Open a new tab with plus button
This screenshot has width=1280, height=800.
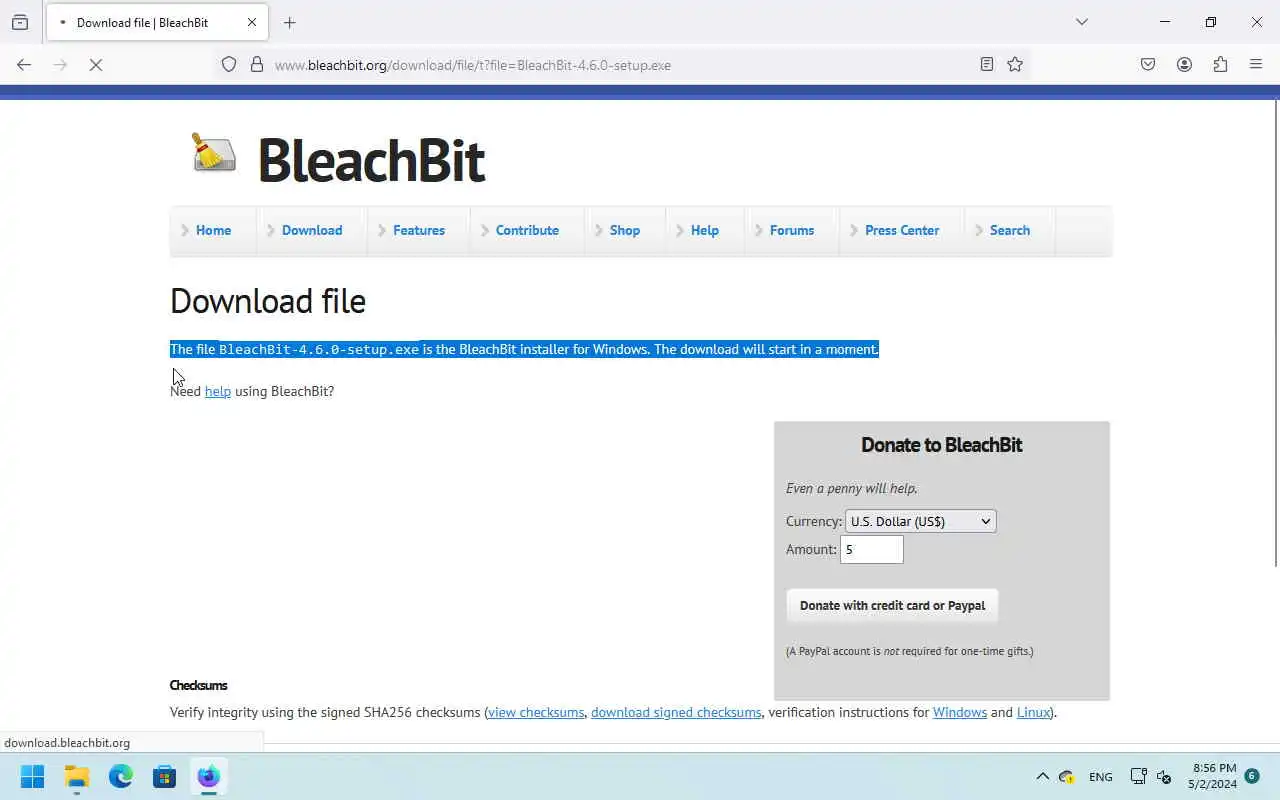point(290,22)
